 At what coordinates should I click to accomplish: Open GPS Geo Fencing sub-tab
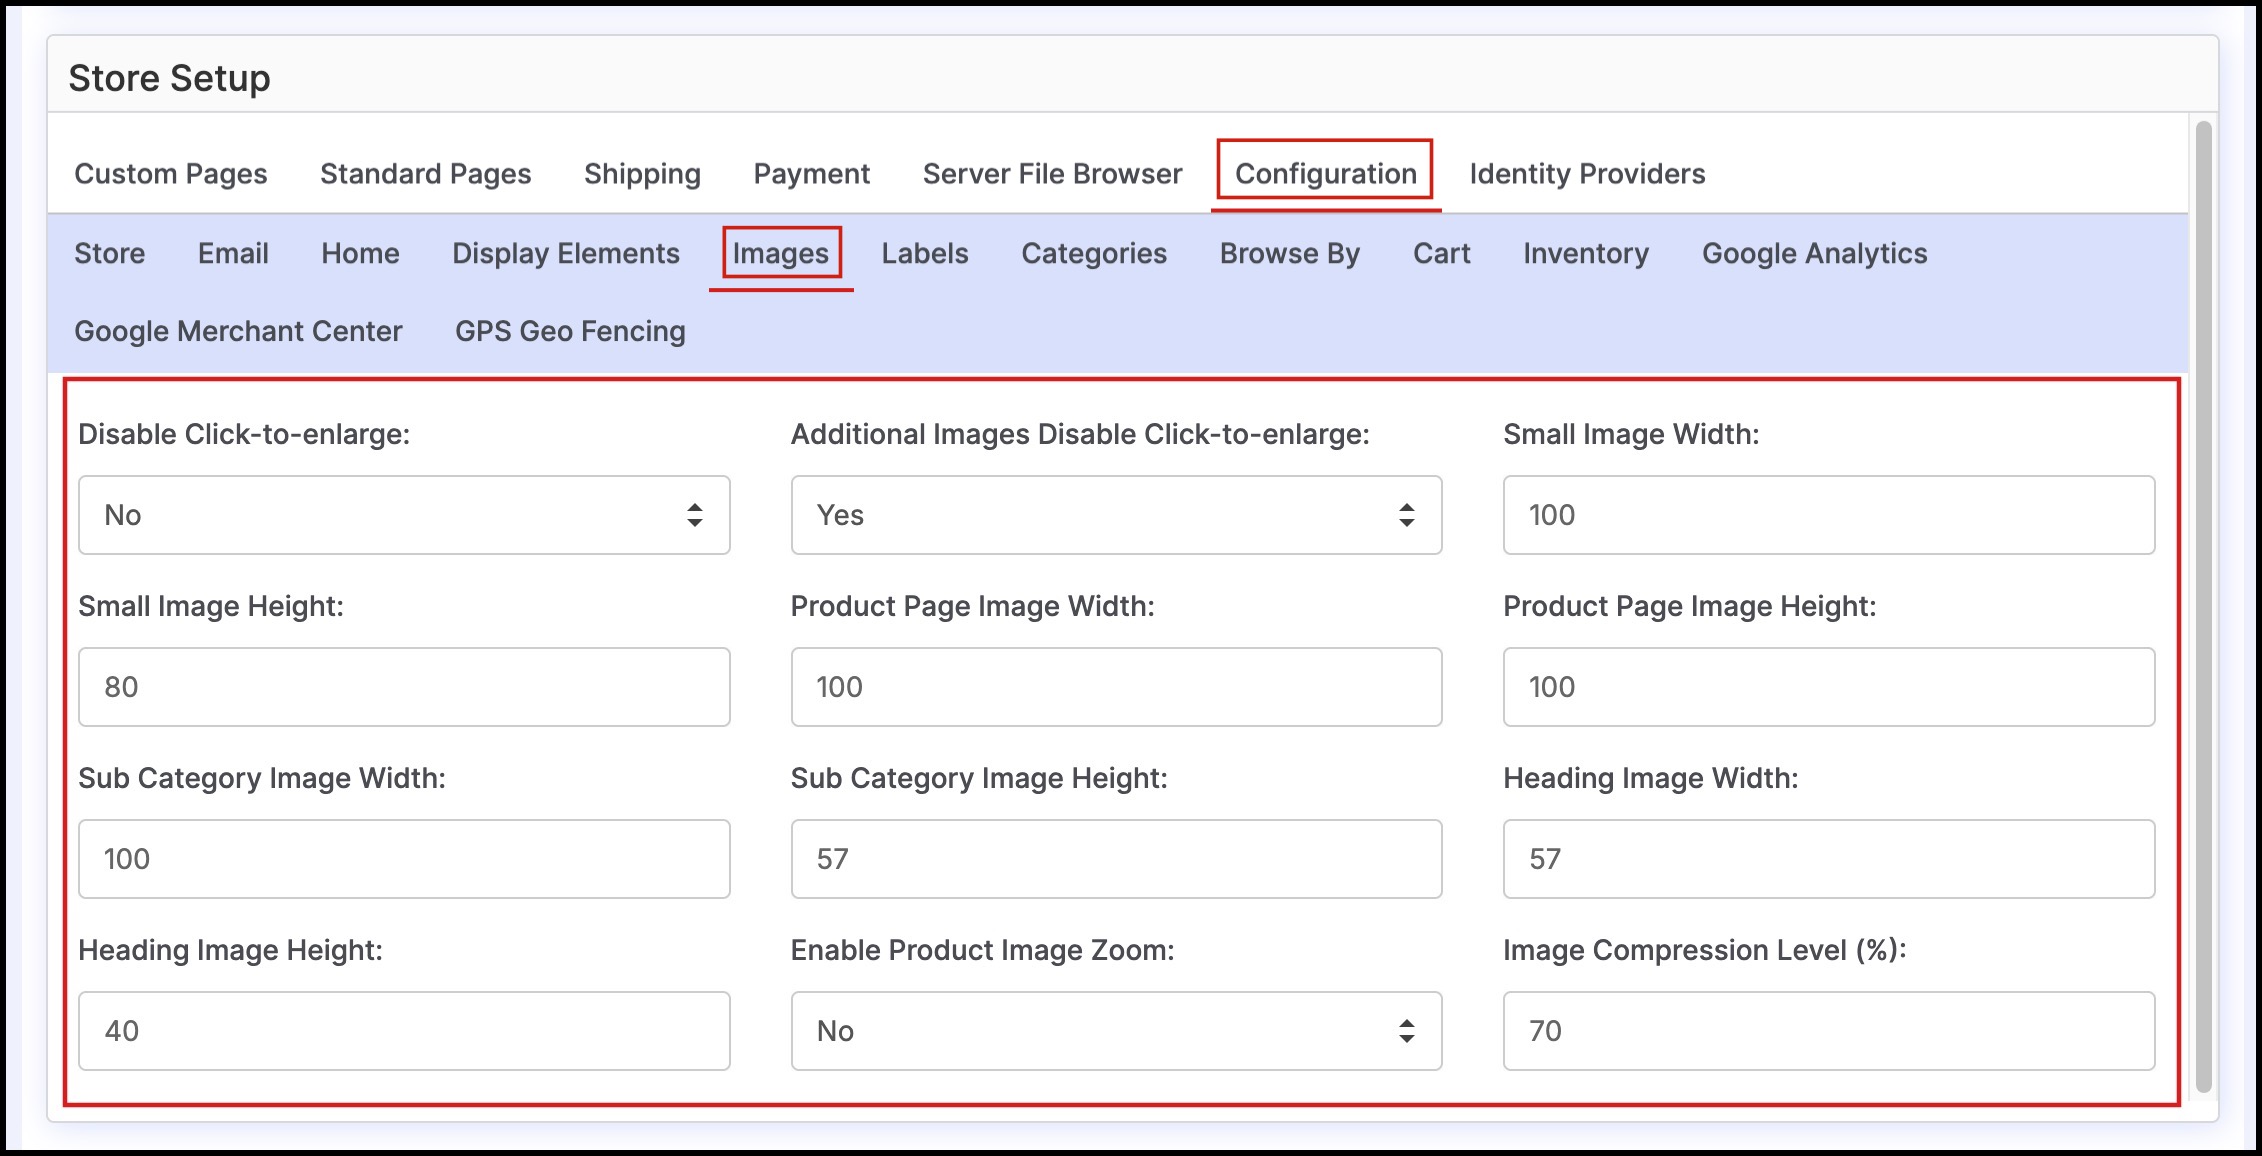(570, 331)
